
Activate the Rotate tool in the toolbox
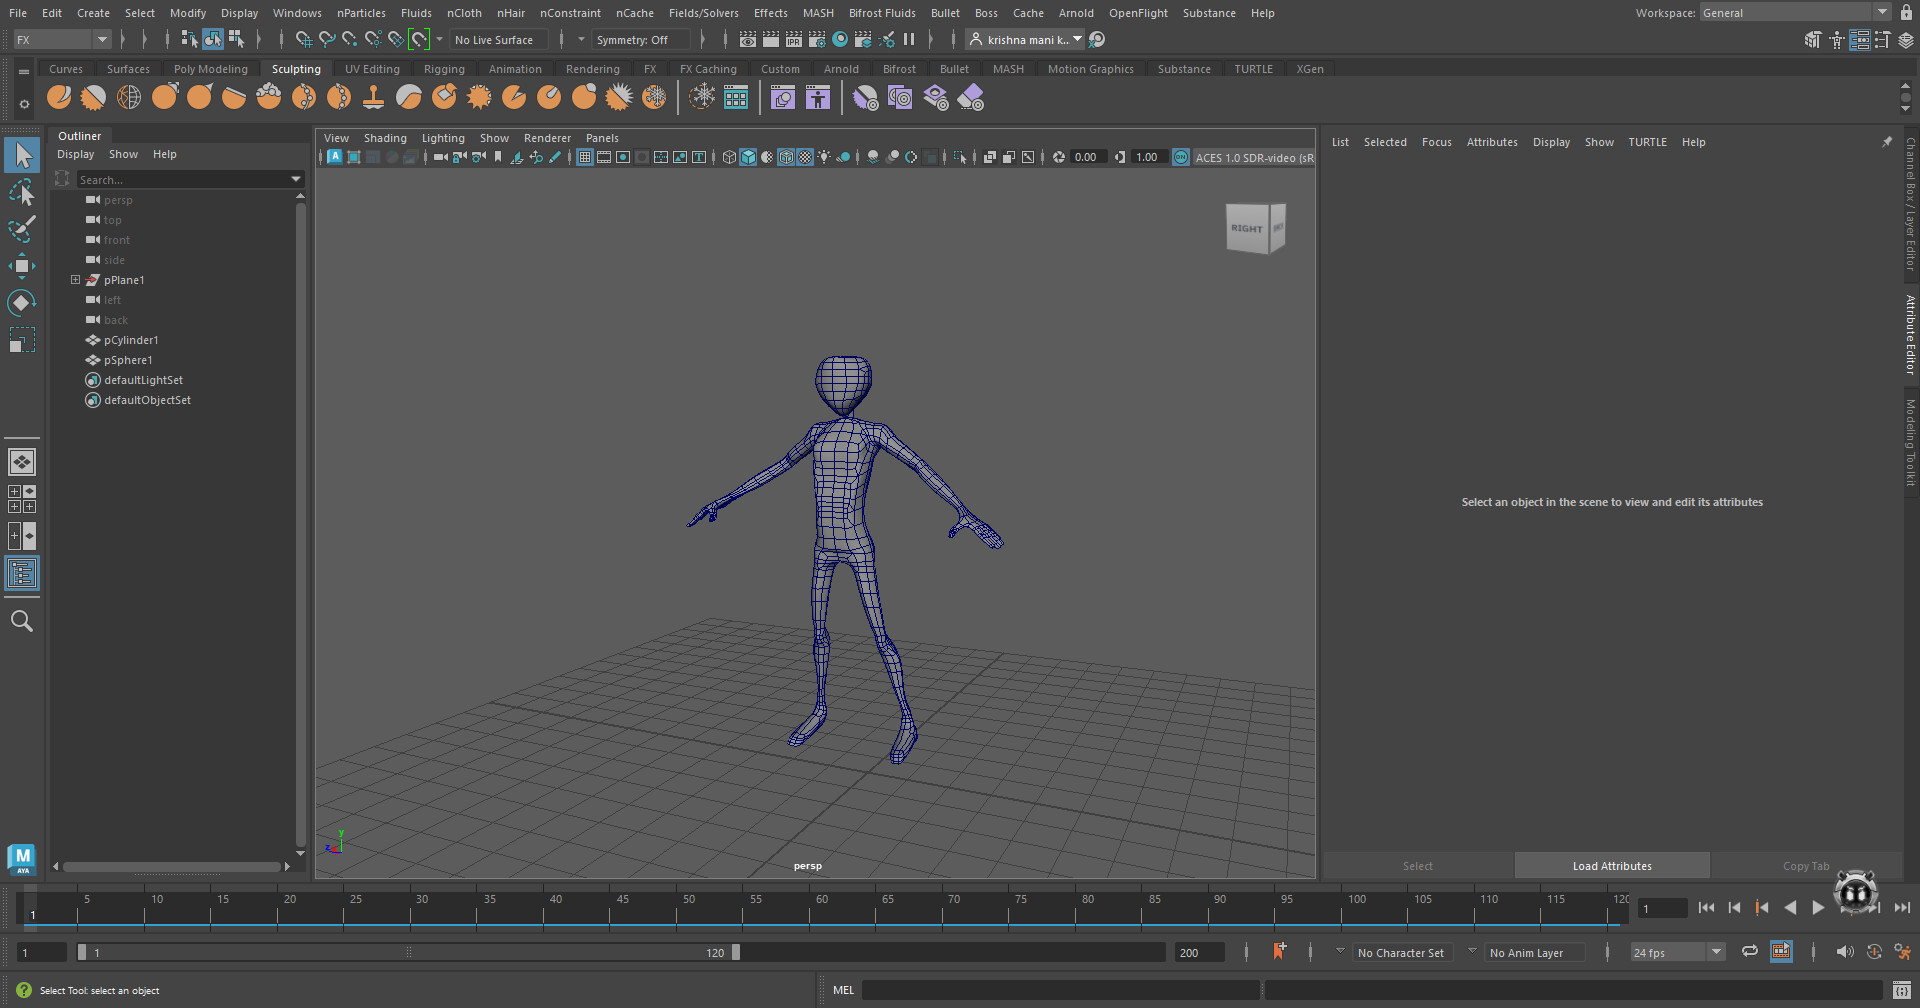tap(21, 302)
